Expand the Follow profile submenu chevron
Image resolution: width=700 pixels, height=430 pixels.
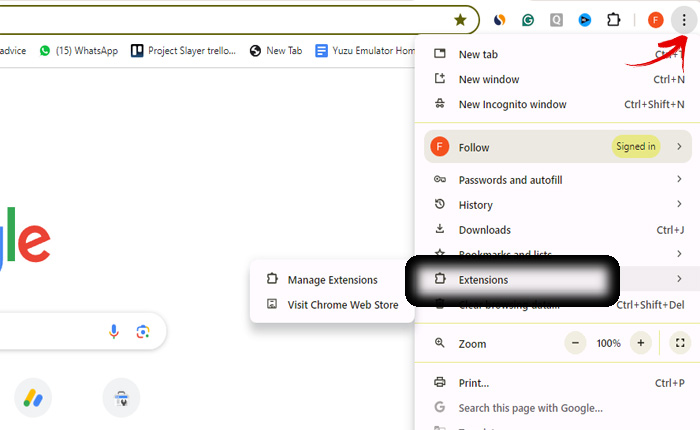[x=679, y=146]
